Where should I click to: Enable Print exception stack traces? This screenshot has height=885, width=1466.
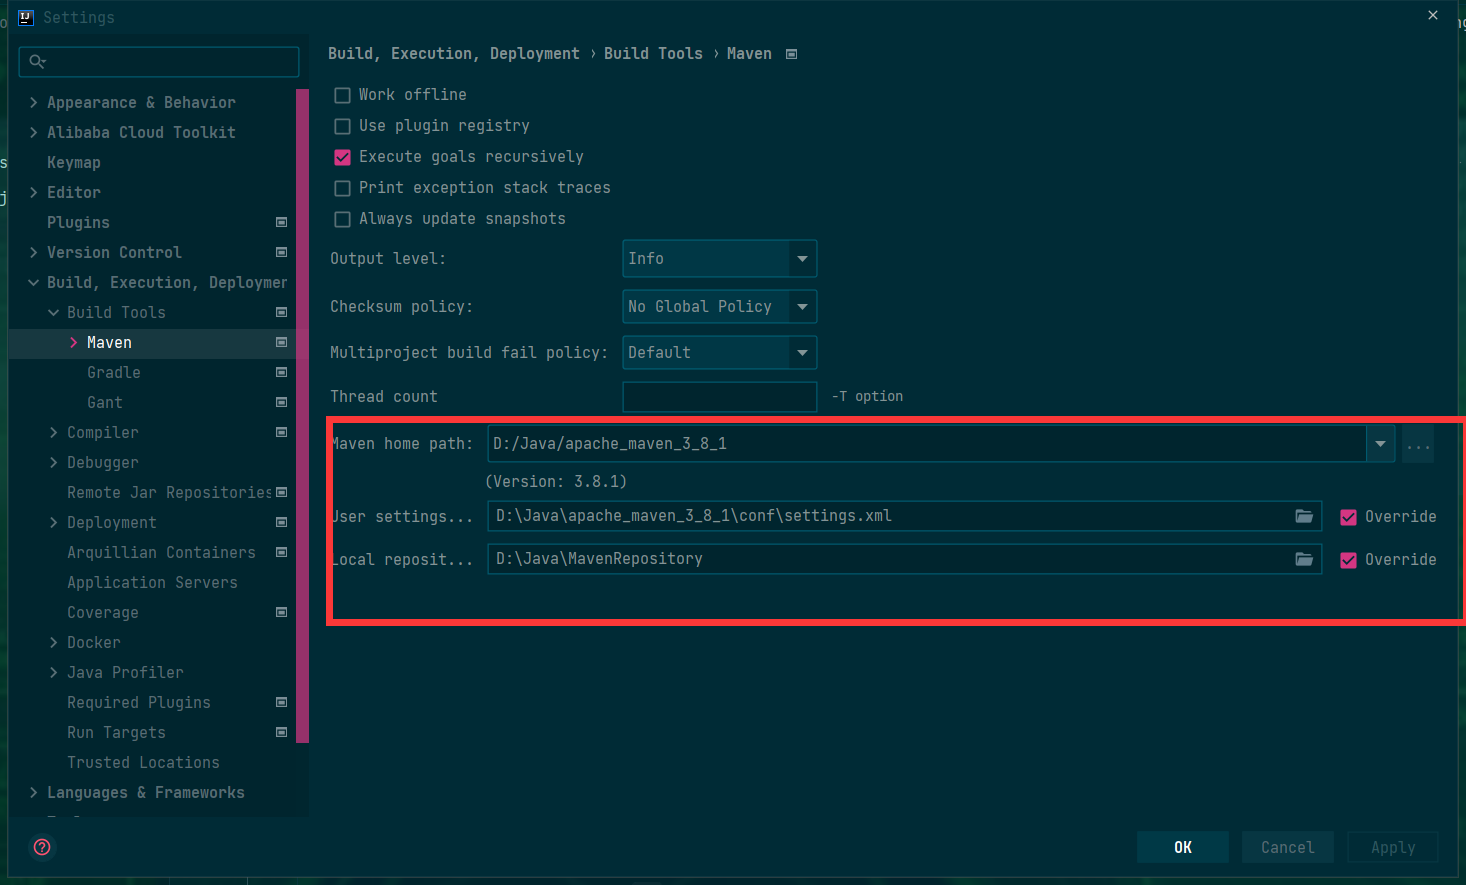tap(342, 188)
